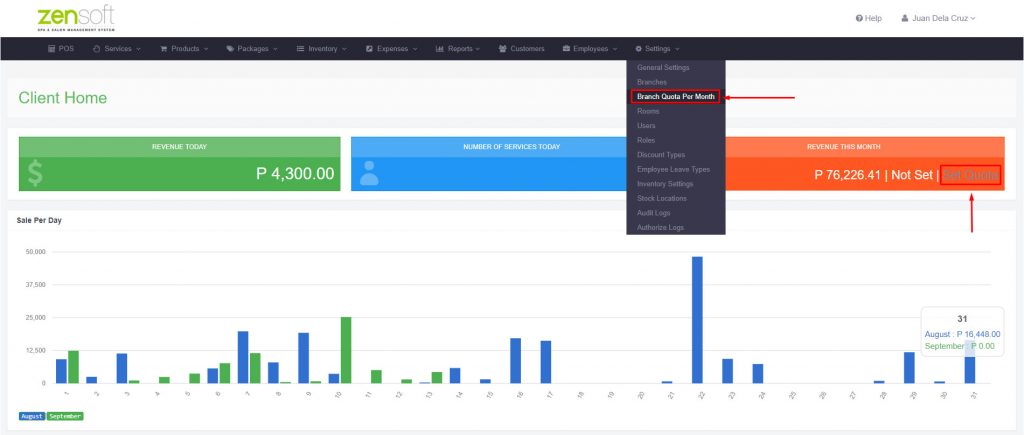Click the Packages tag icon
Image resolution: width=1024 pixels, height=435 pixels.
click(x=231, y=49)
